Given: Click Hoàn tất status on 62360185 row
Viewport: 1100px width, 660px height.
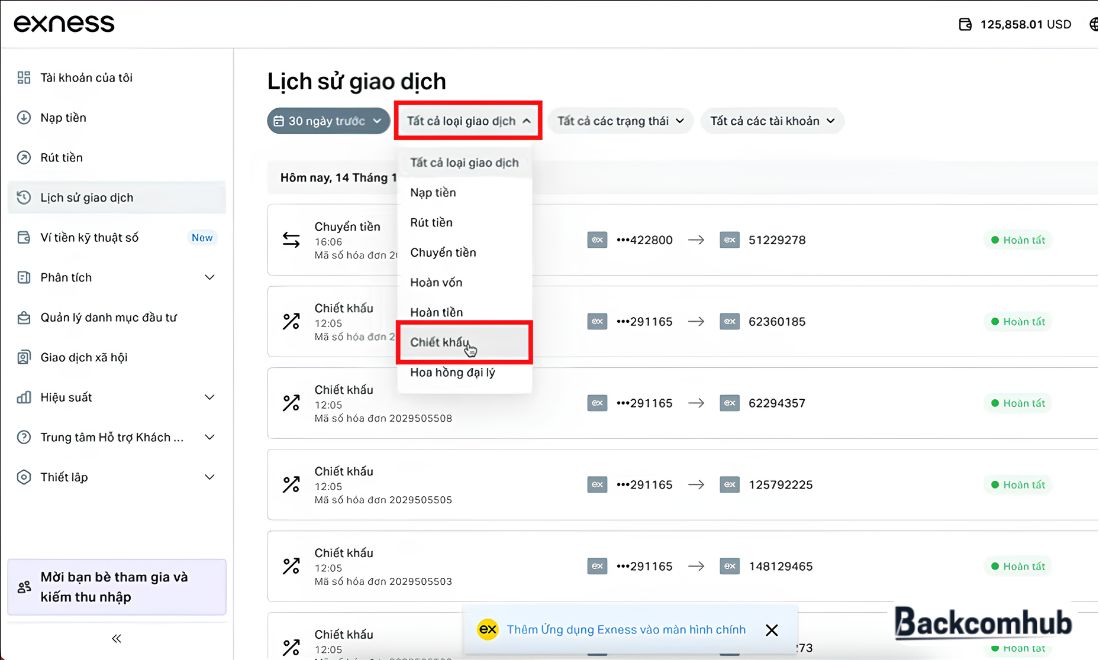Looking at the screenshot, I should point(1017,322).
